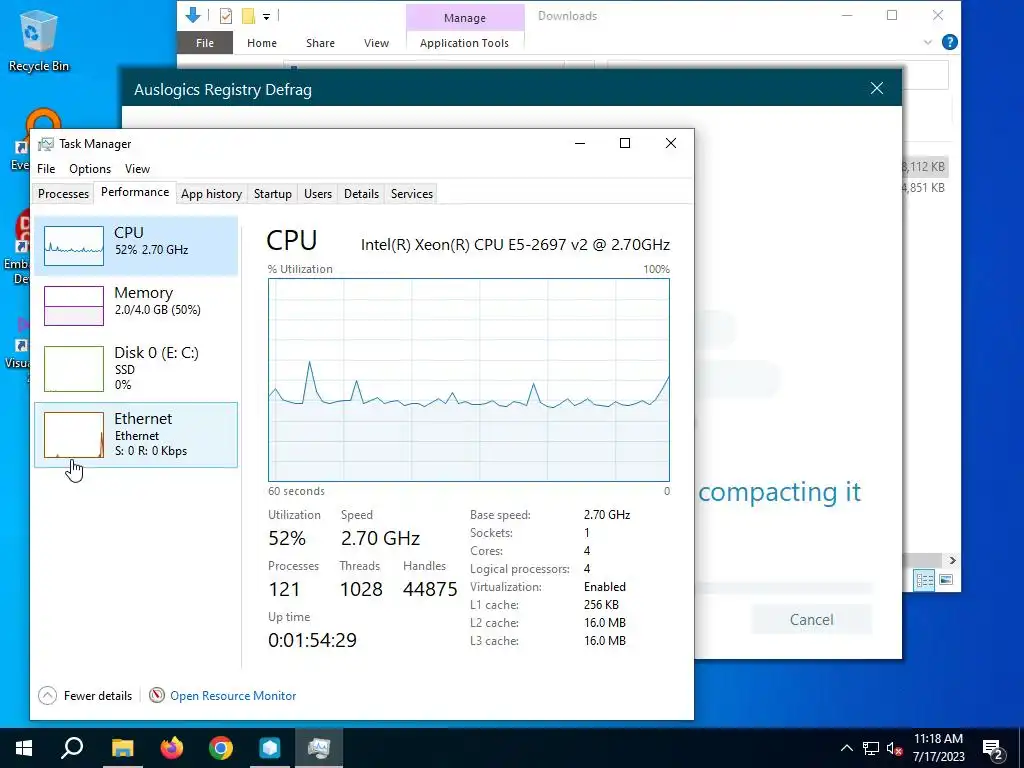Close the Auslogics Registry Defrag dialog
1024x768 pixels.
876,88
